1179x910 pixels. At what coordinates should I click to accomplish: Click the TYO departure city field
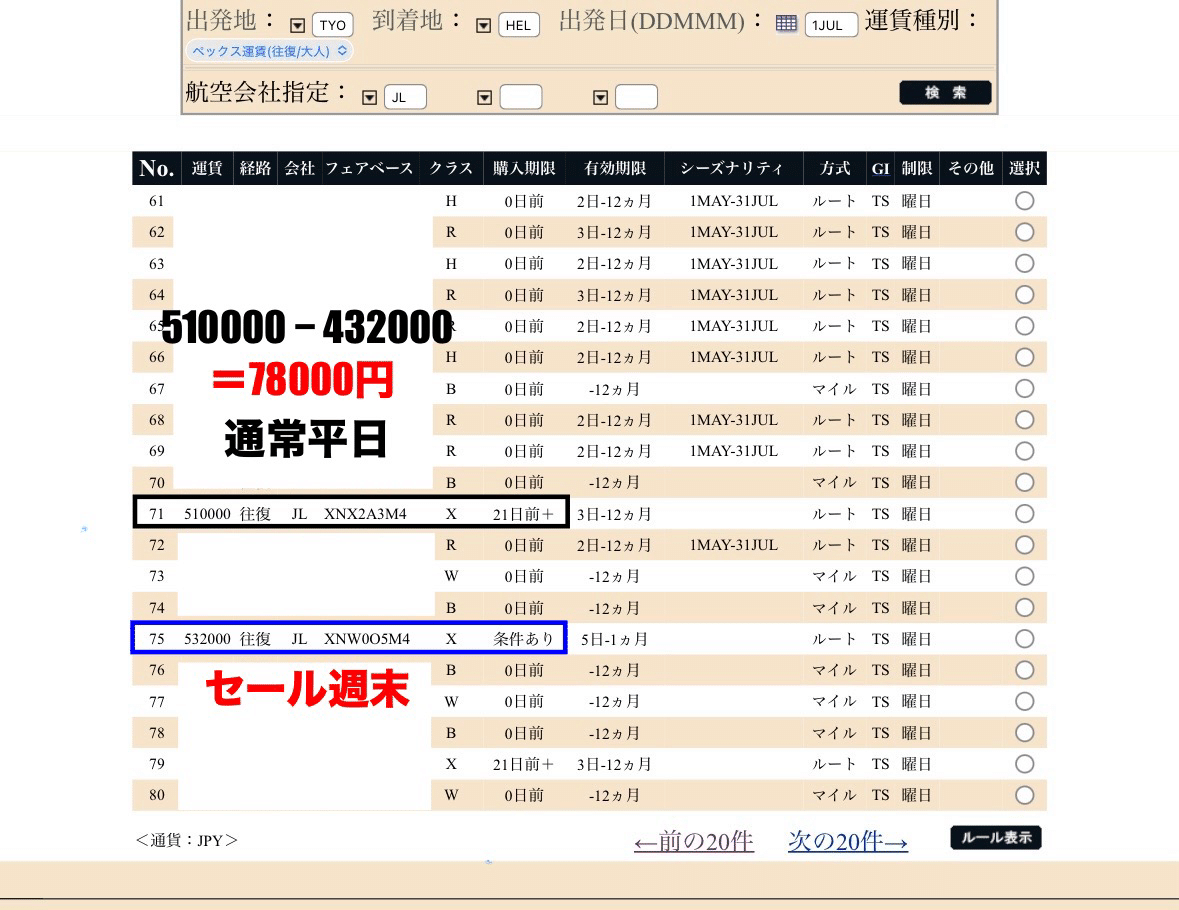(331, 23)
